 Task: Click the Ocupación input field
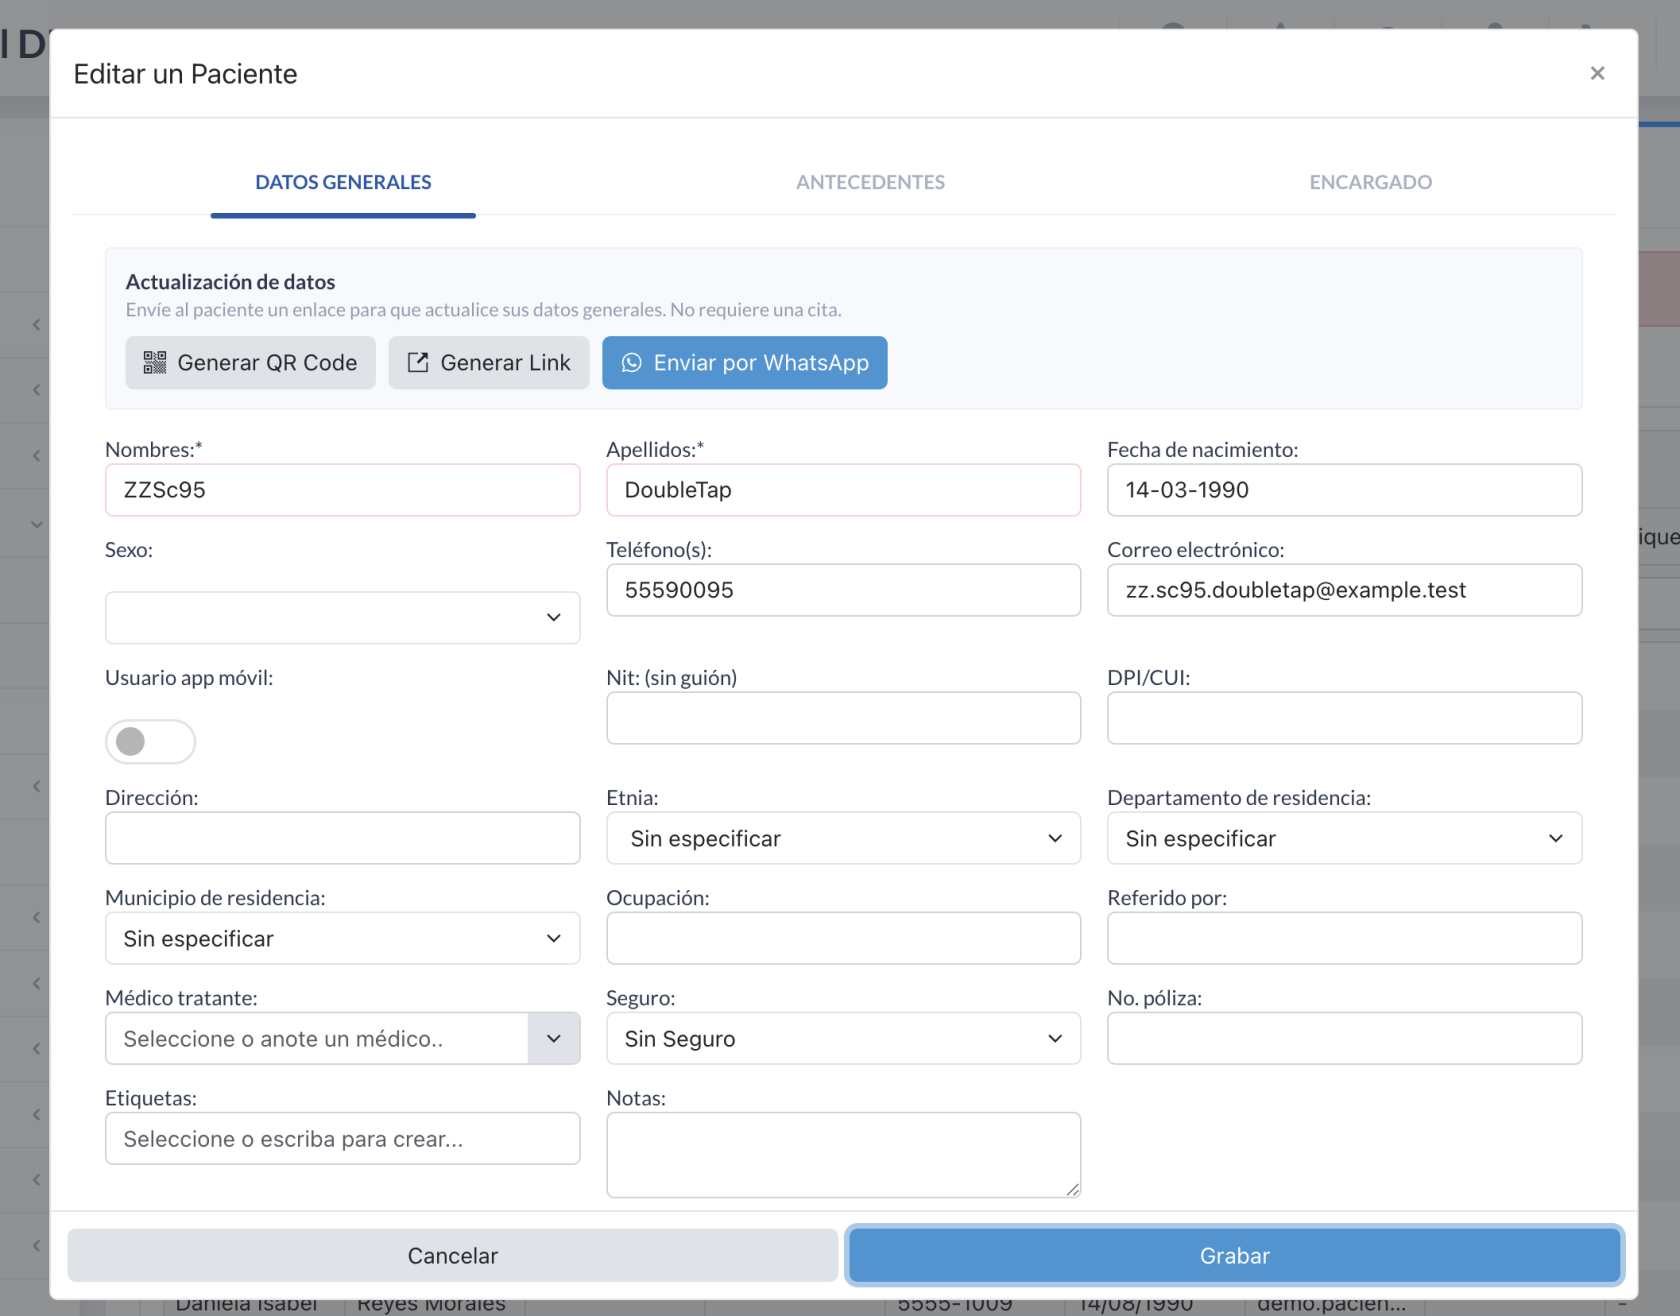843,938
